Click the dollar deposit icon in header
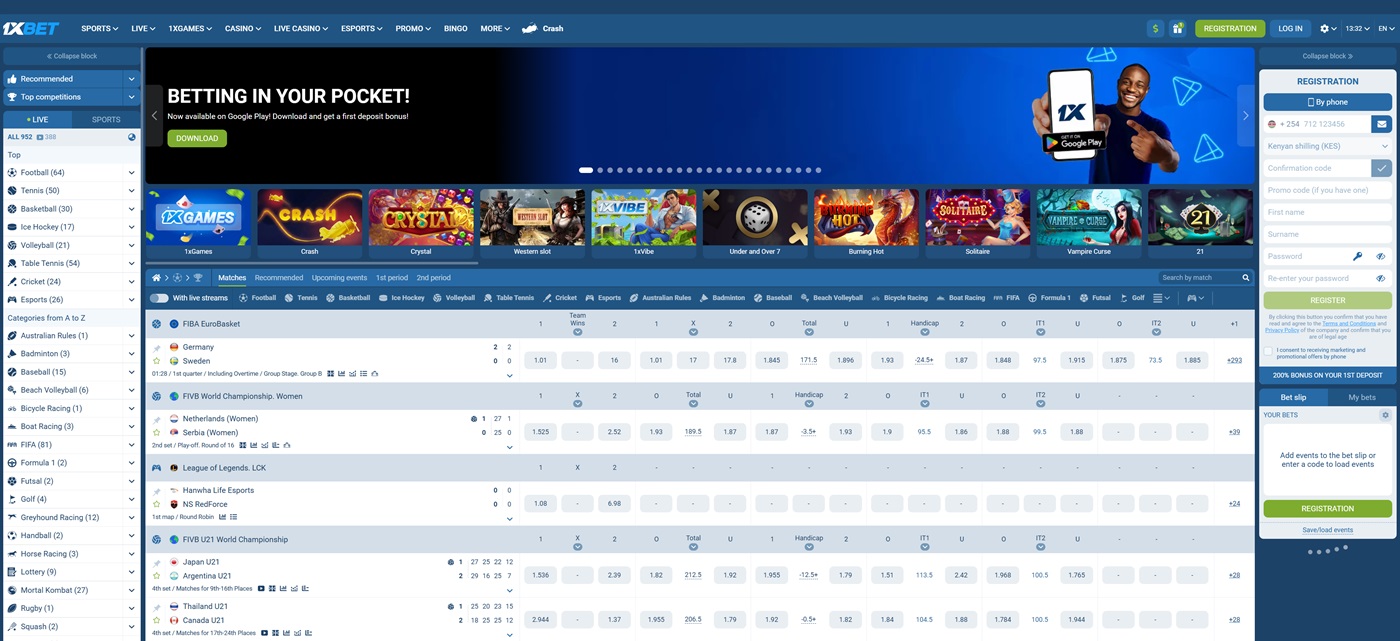 pos(1156,29)
